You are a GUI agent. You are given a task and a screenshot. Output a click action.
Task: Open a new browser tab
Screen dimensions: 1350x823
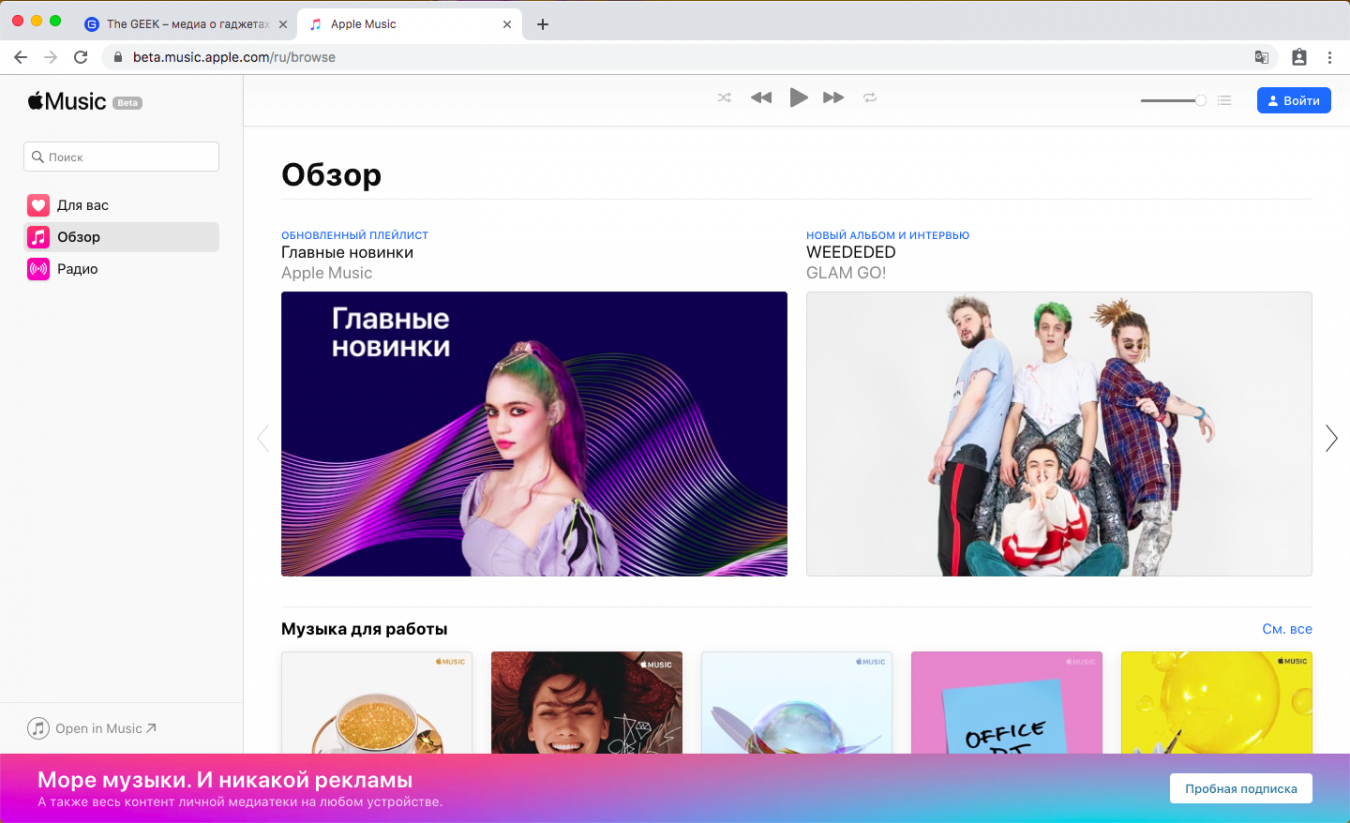(543, 24)
